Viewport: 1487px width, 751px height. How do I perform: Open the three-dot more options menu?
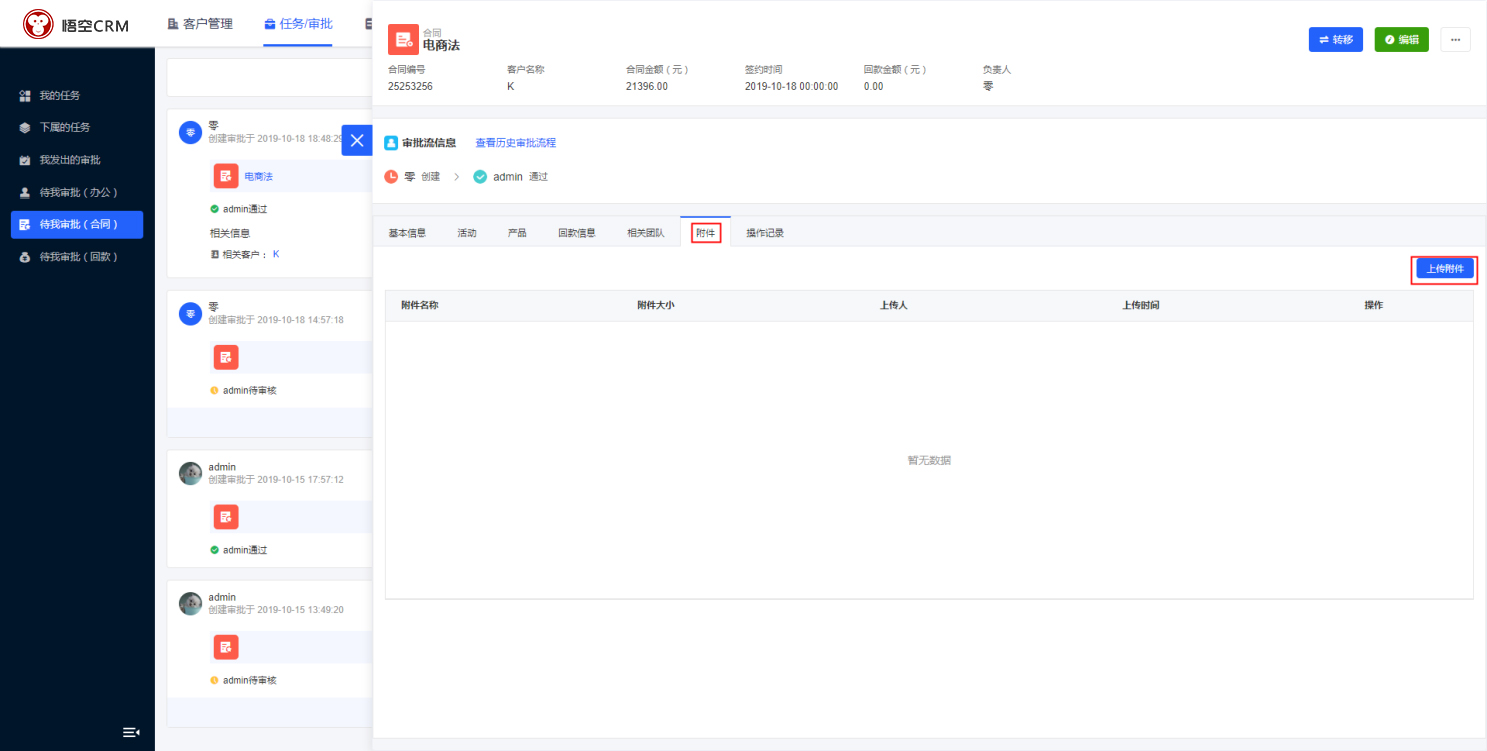(x=1455, y=39)
